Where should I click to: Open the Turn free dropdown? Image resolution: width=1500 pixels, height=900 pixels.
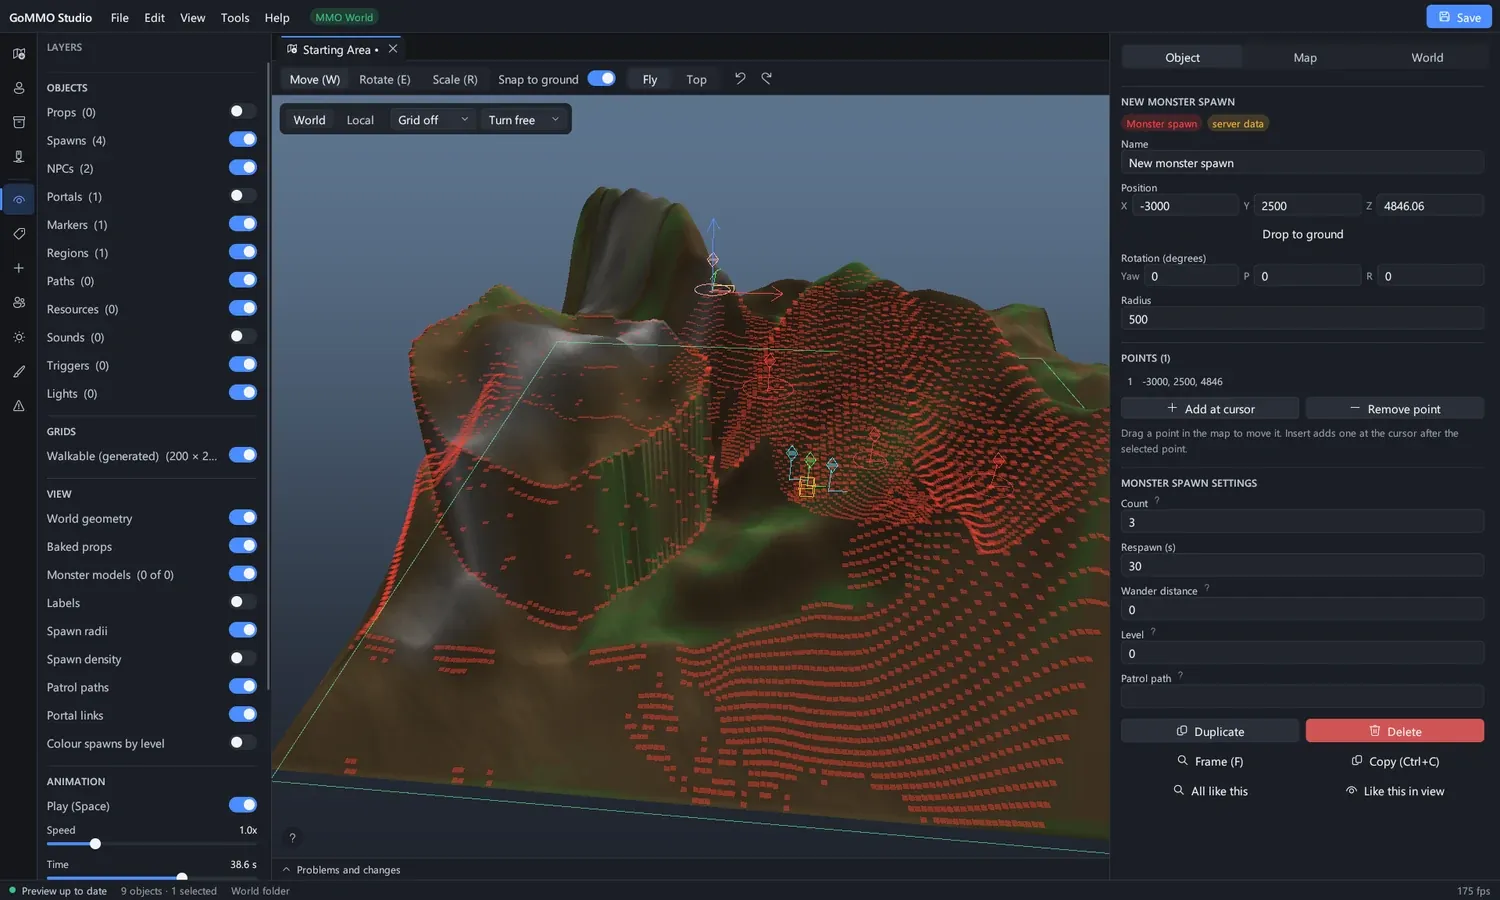[524, 120]
